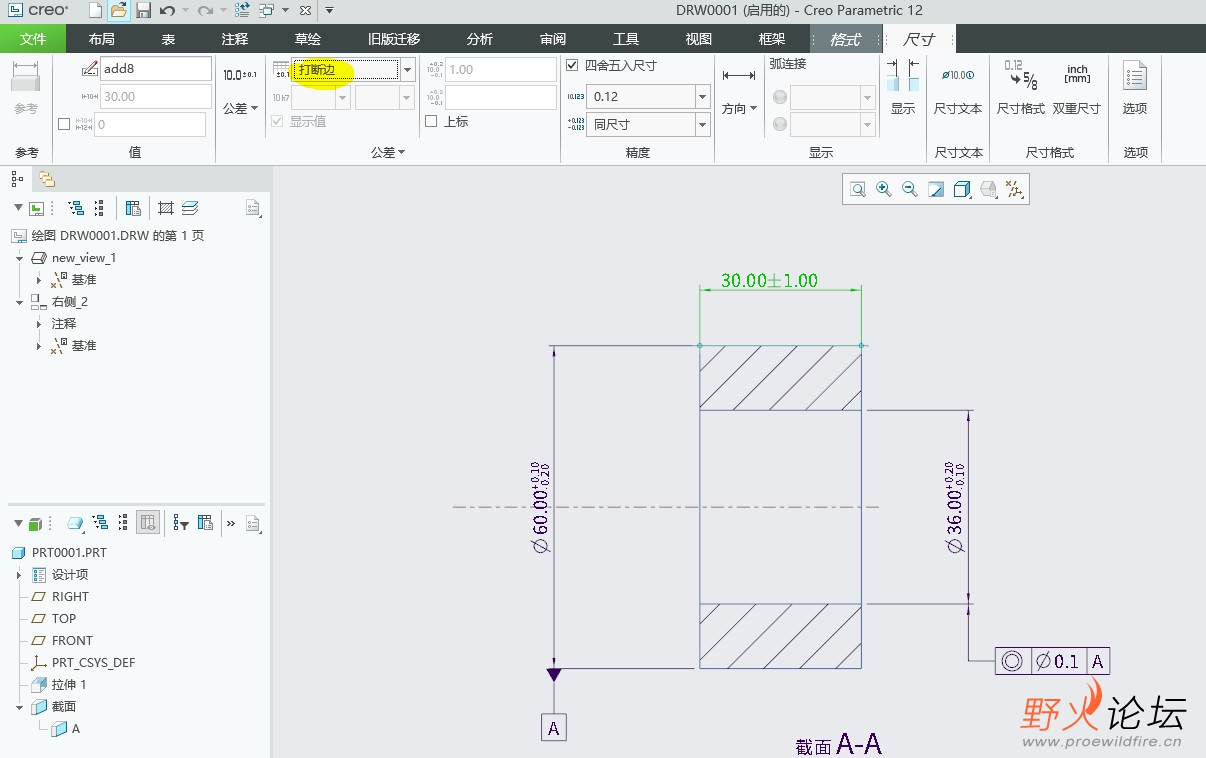Toggle the 上标 checkbox
This screenshot has height=758, width=1206.
(432, 121)
